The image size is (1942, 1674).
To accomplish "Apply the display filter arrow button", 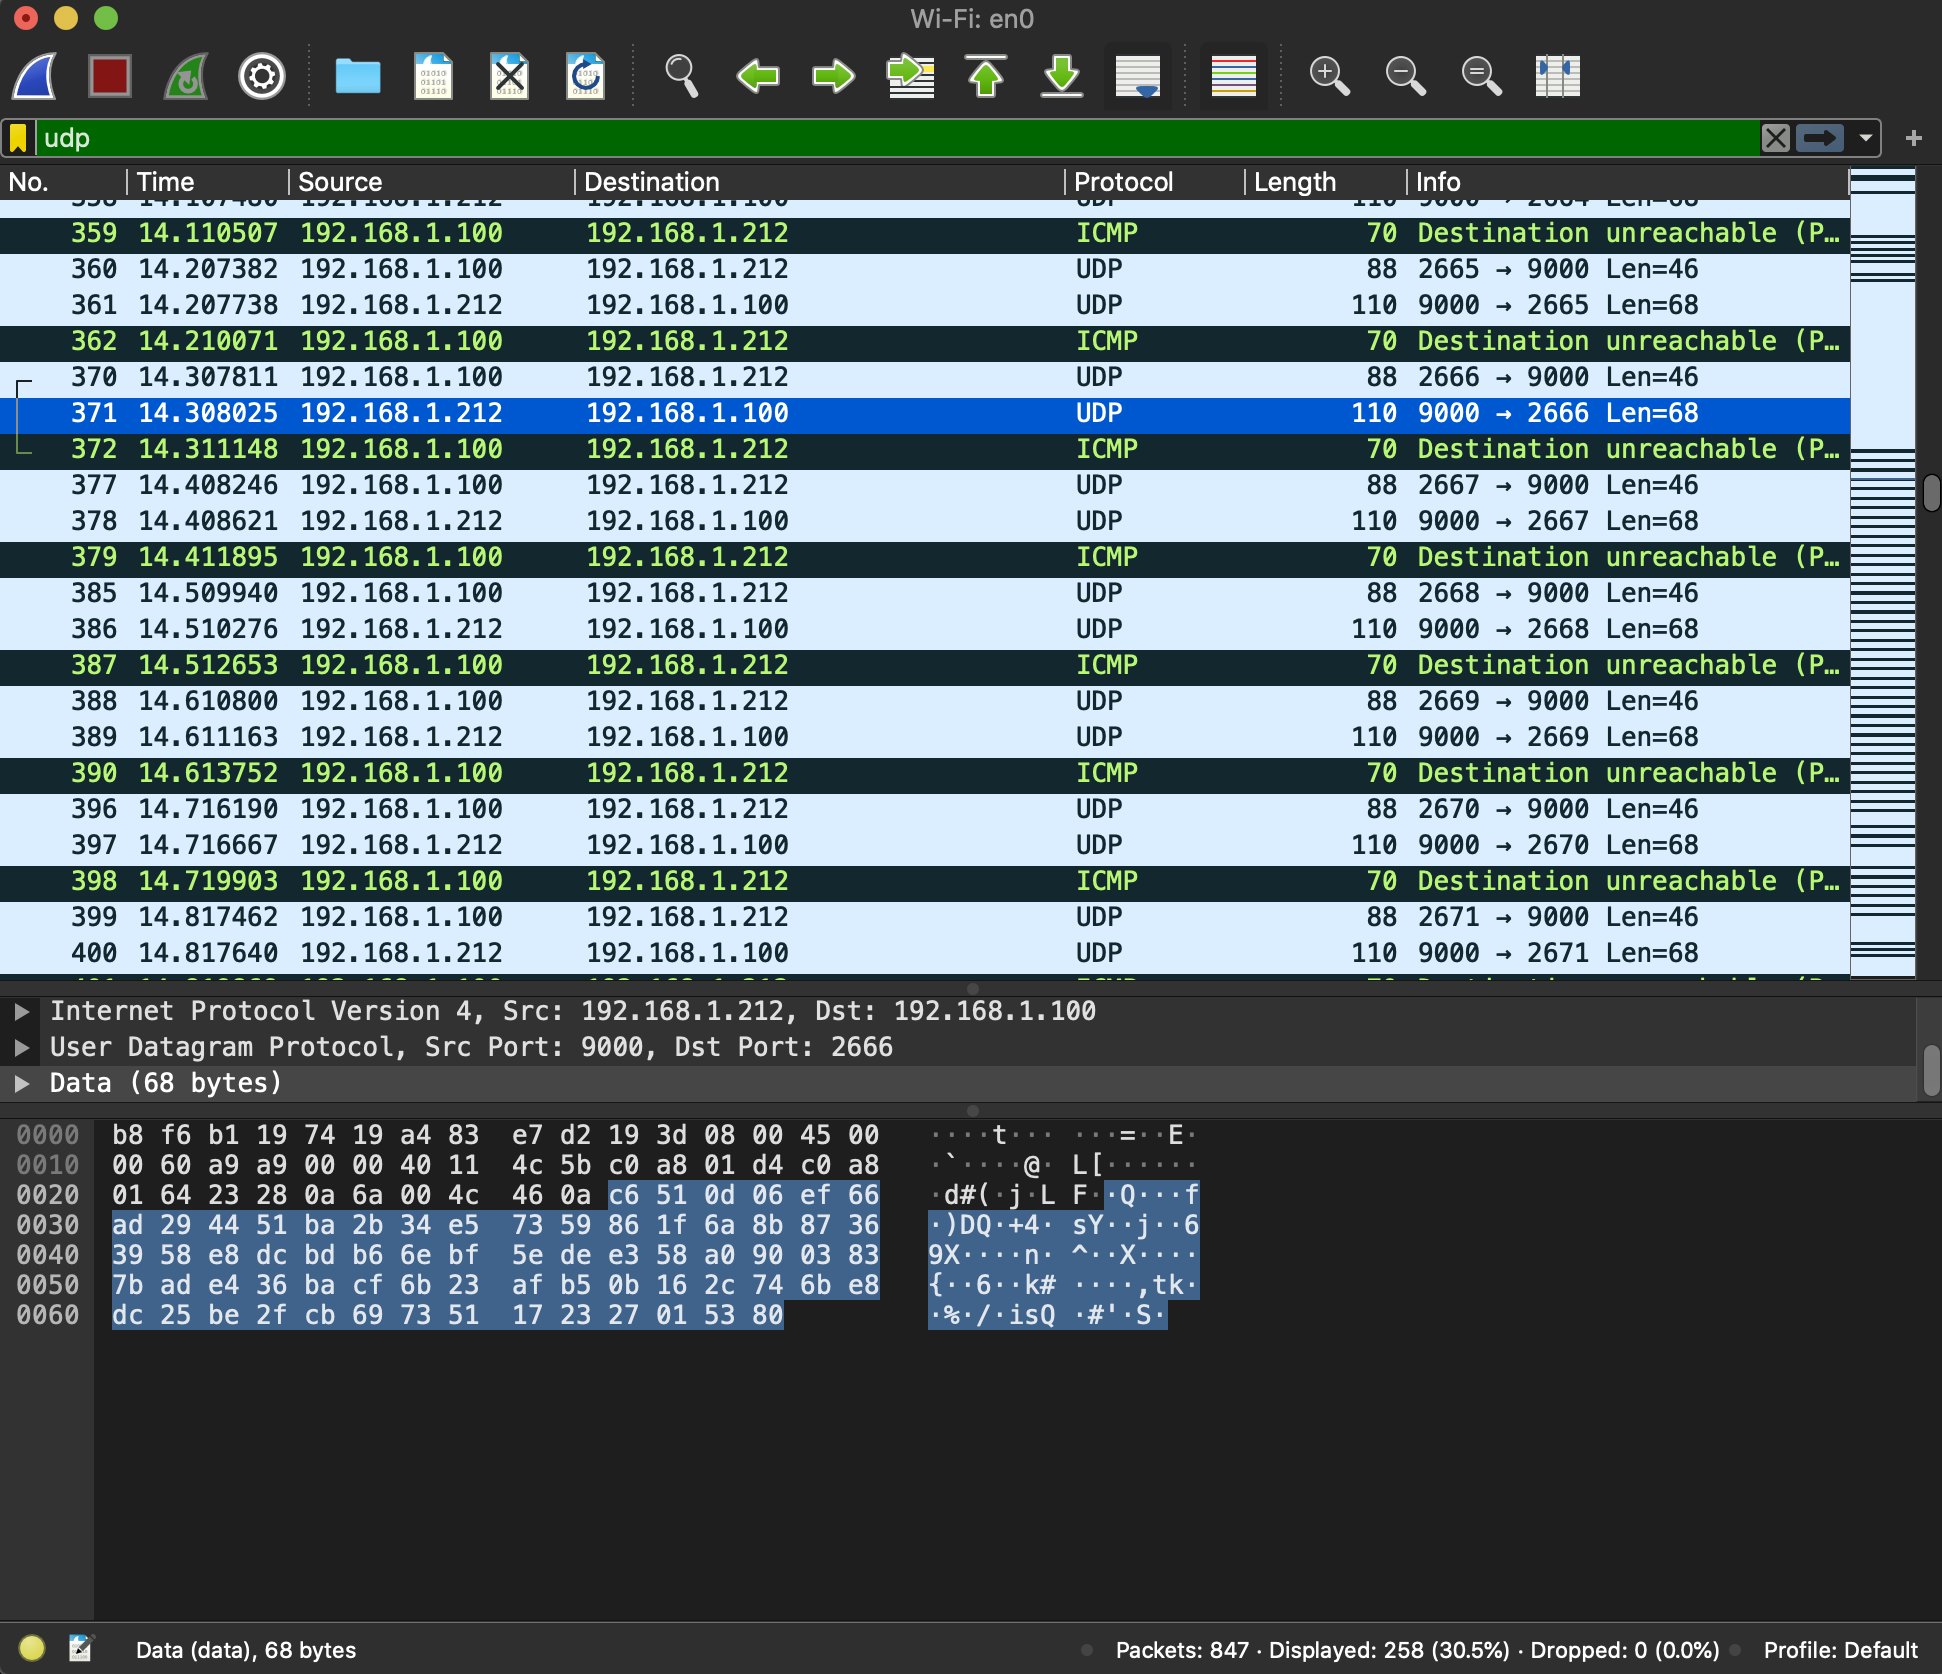I will (1820, 138).
